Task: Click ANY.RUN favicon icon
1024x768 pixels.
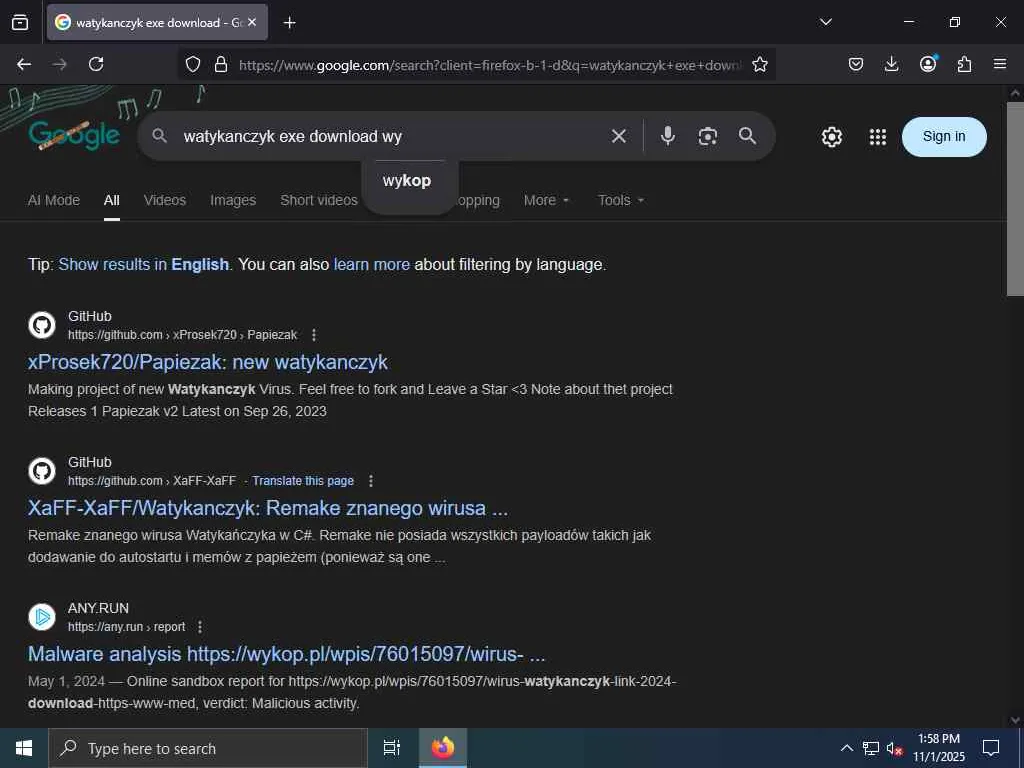Action: click(42, 617)
